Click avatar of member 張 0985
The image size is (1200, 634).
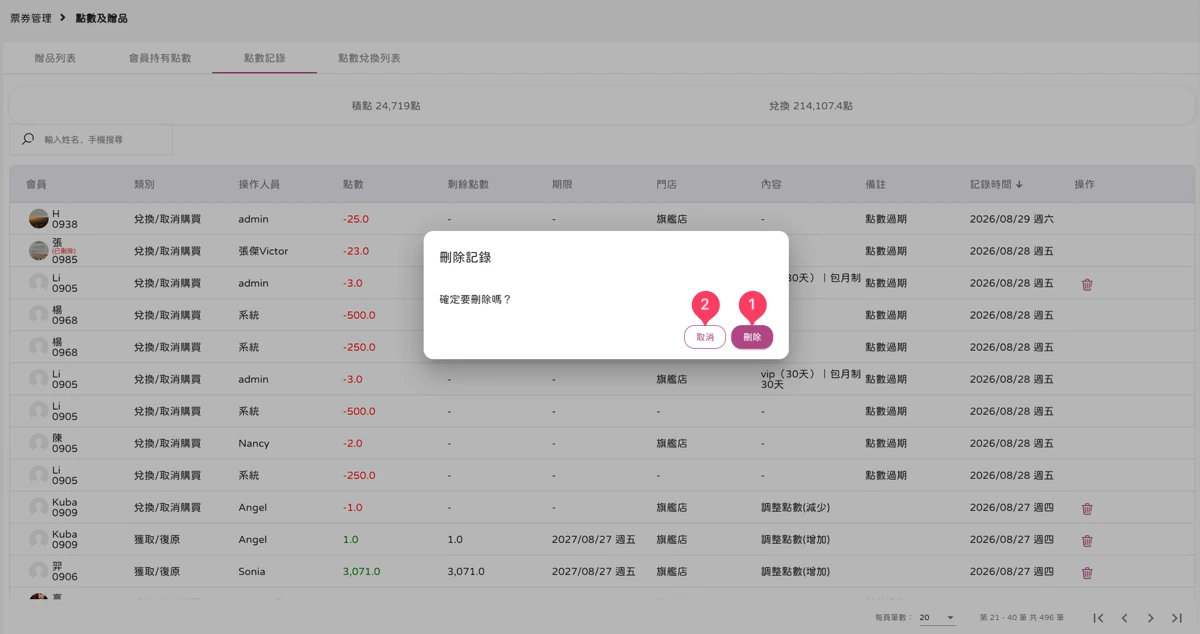[38, 250]
